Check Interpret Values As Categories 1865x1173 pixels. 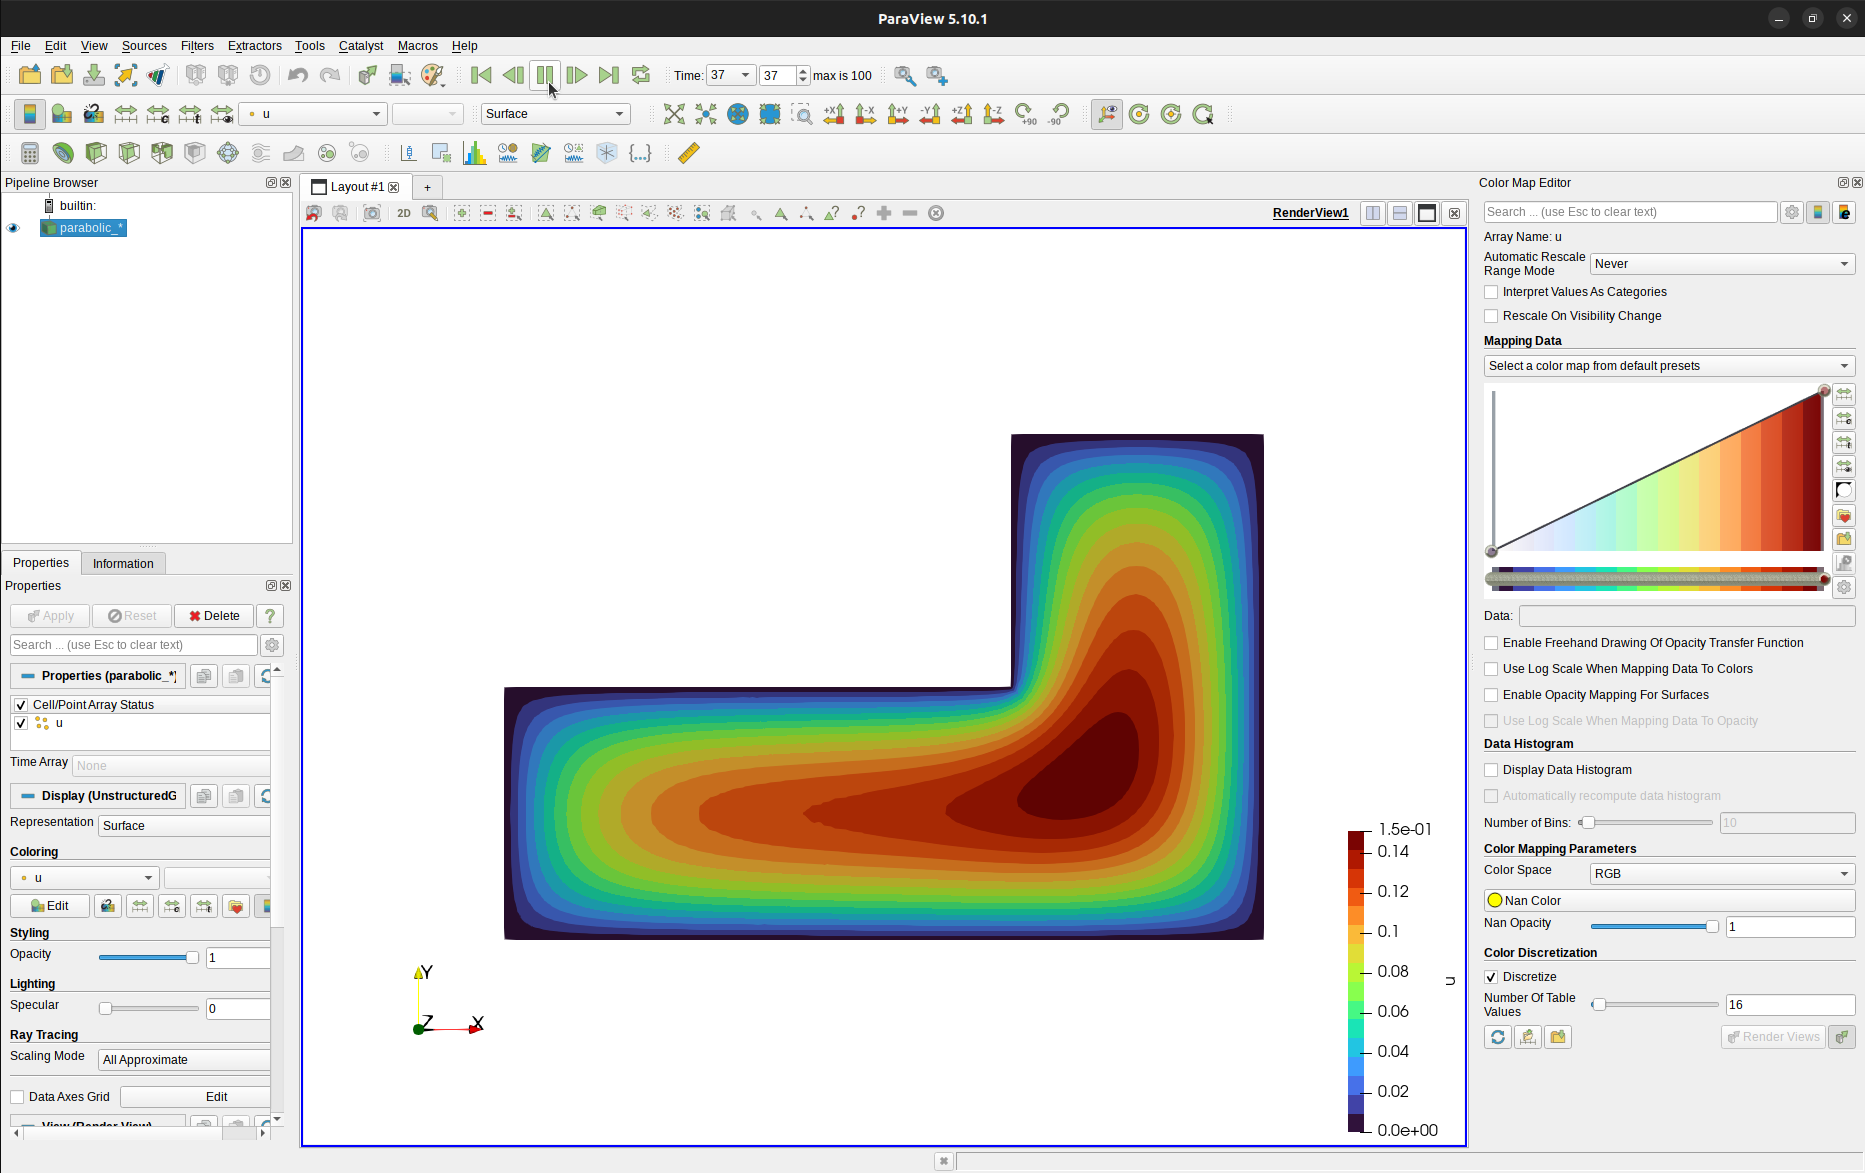1491,292
